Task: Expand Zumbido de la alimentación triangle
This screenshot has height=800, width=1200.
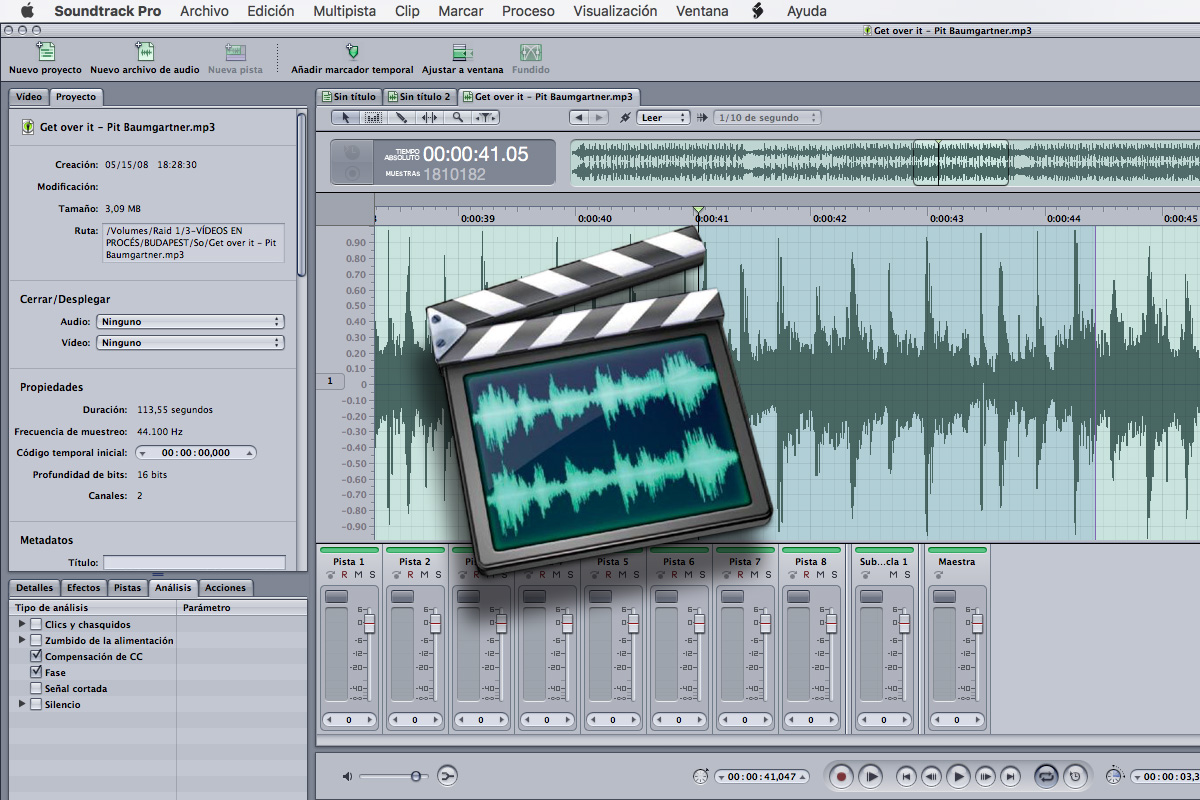Action: click(x=22, y=641)
